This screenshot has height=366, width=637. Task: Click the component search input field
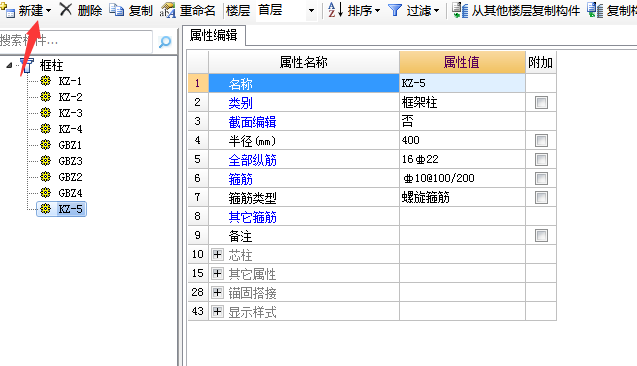[x=76, y=41]
